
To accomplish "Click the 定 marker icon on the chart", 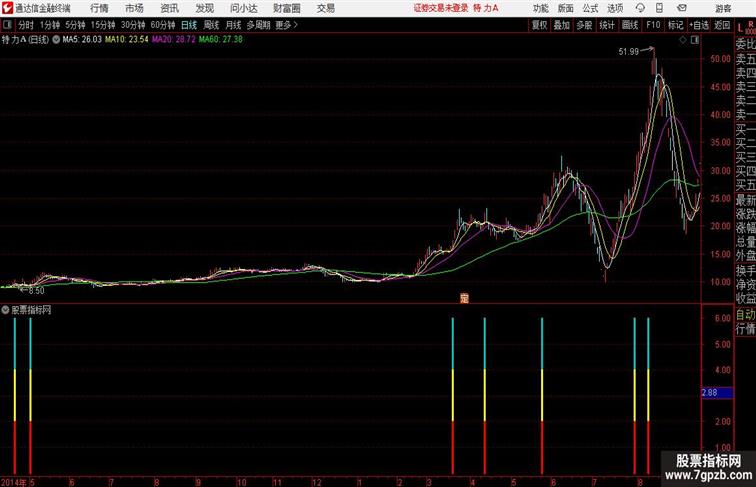I will pyautogui.click(x=464, y=298).
